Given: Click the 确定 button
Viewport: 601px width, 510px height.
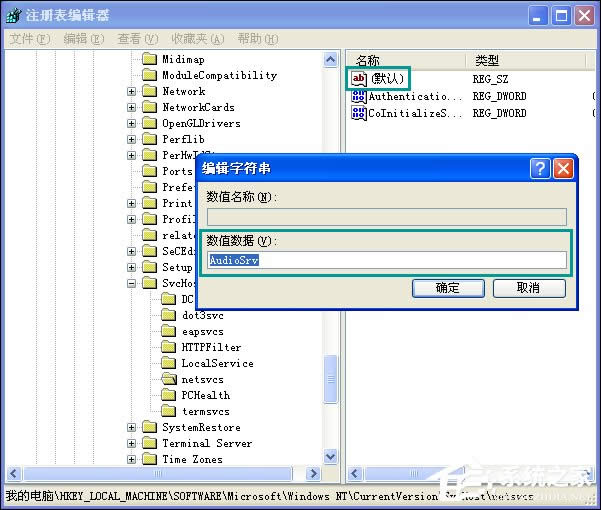Looking at the screenshot, I should point(447,288).
